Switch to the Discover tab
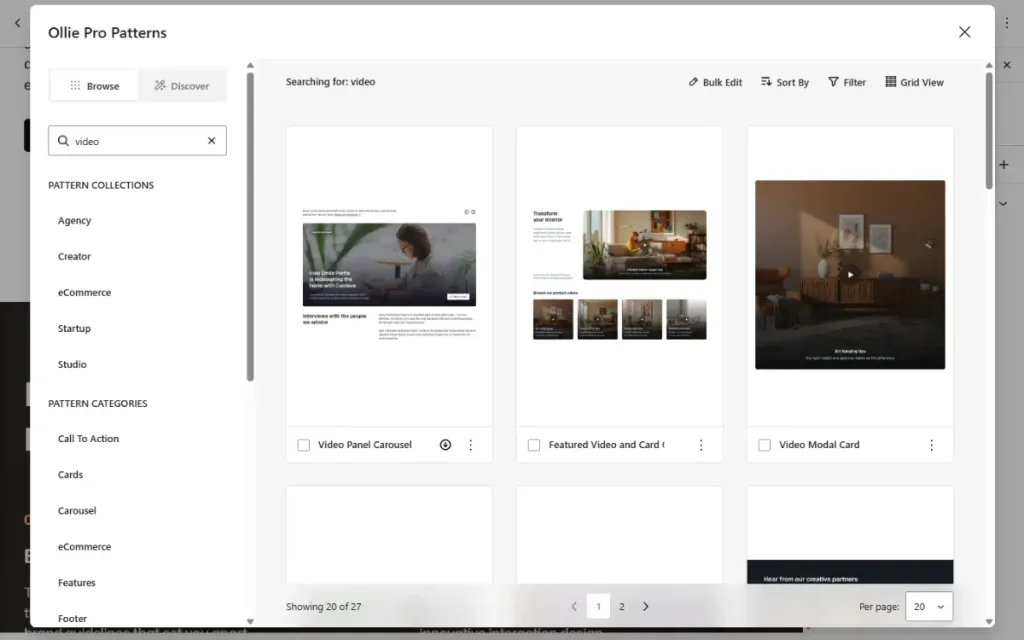This screenshot has height=640, width=1024. 182,86
